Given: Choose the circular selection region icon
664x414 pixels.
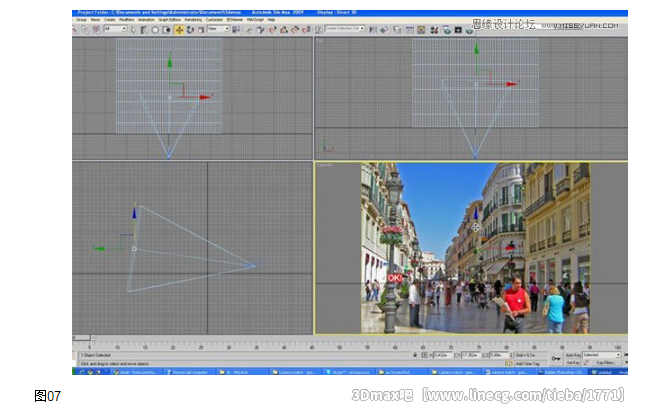Looking at the screenshot, I should pyautogui.click(x=155, y=30).
